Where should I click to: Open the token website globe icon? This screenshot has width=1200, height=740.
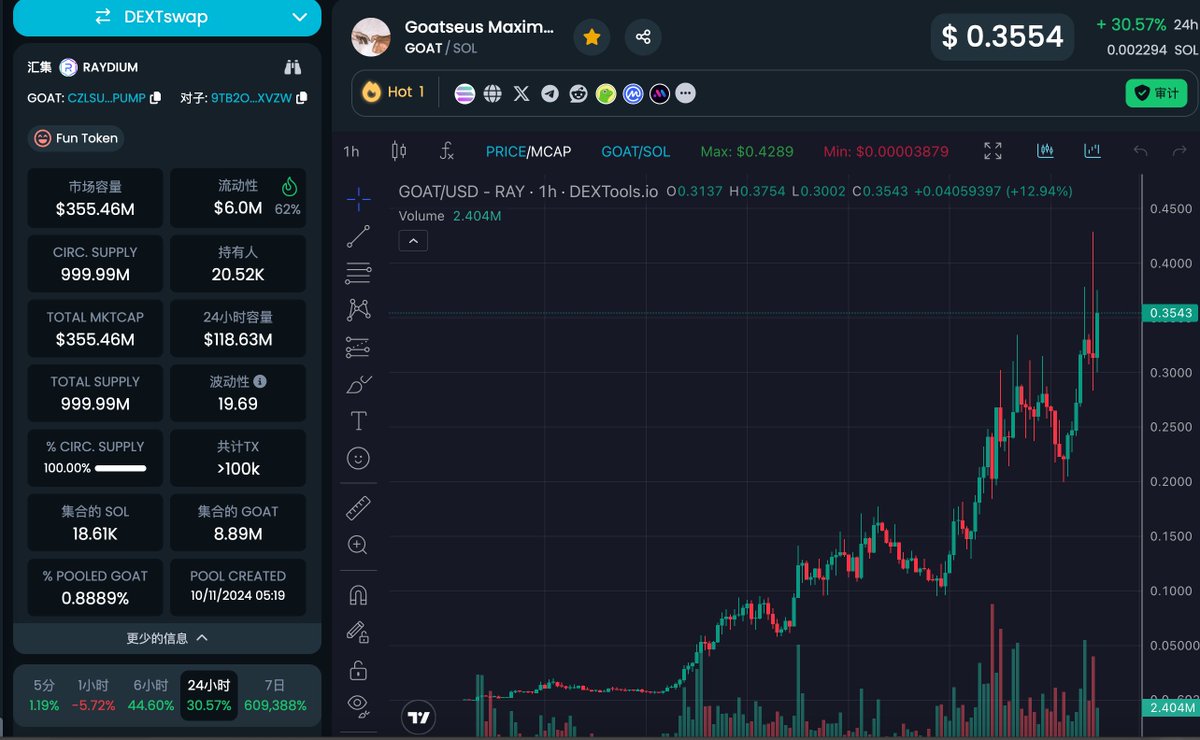pyautogui.click(x=493, y=93)
